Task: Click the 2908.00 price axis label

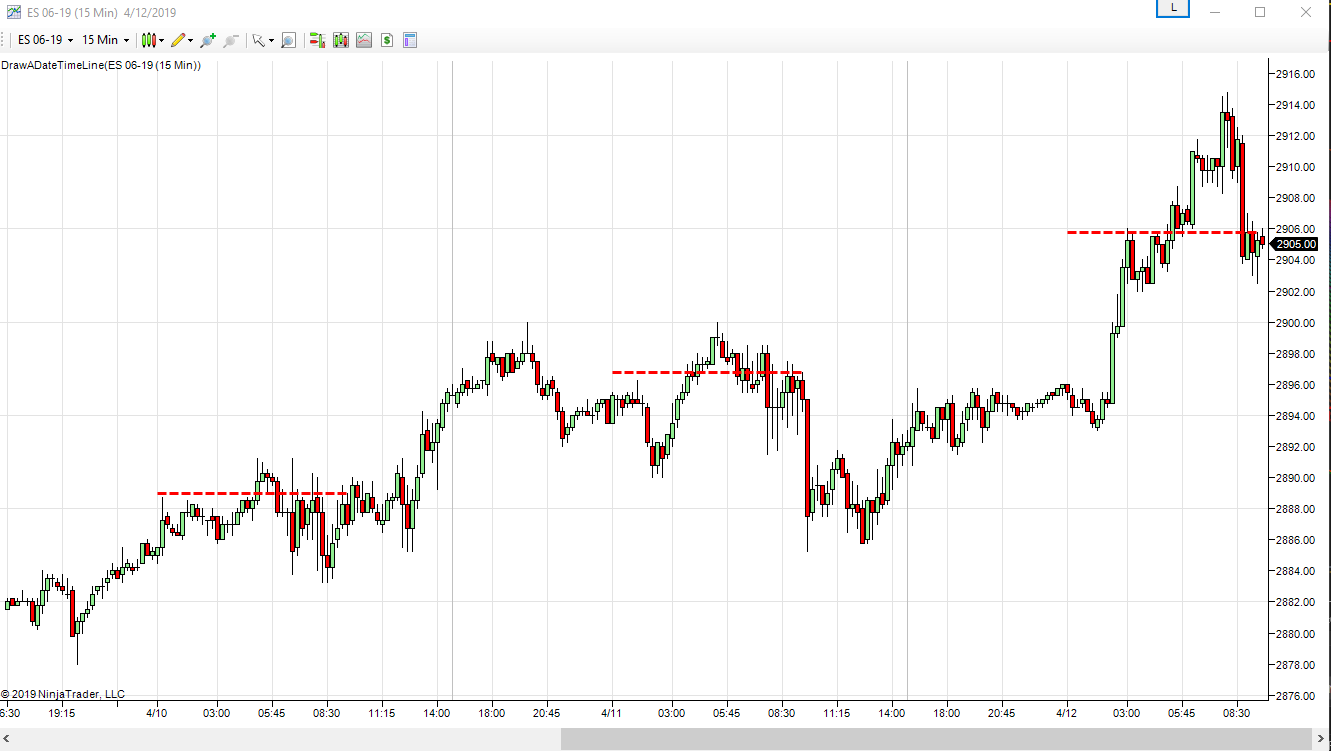Action: click(x=1296, y=198)
